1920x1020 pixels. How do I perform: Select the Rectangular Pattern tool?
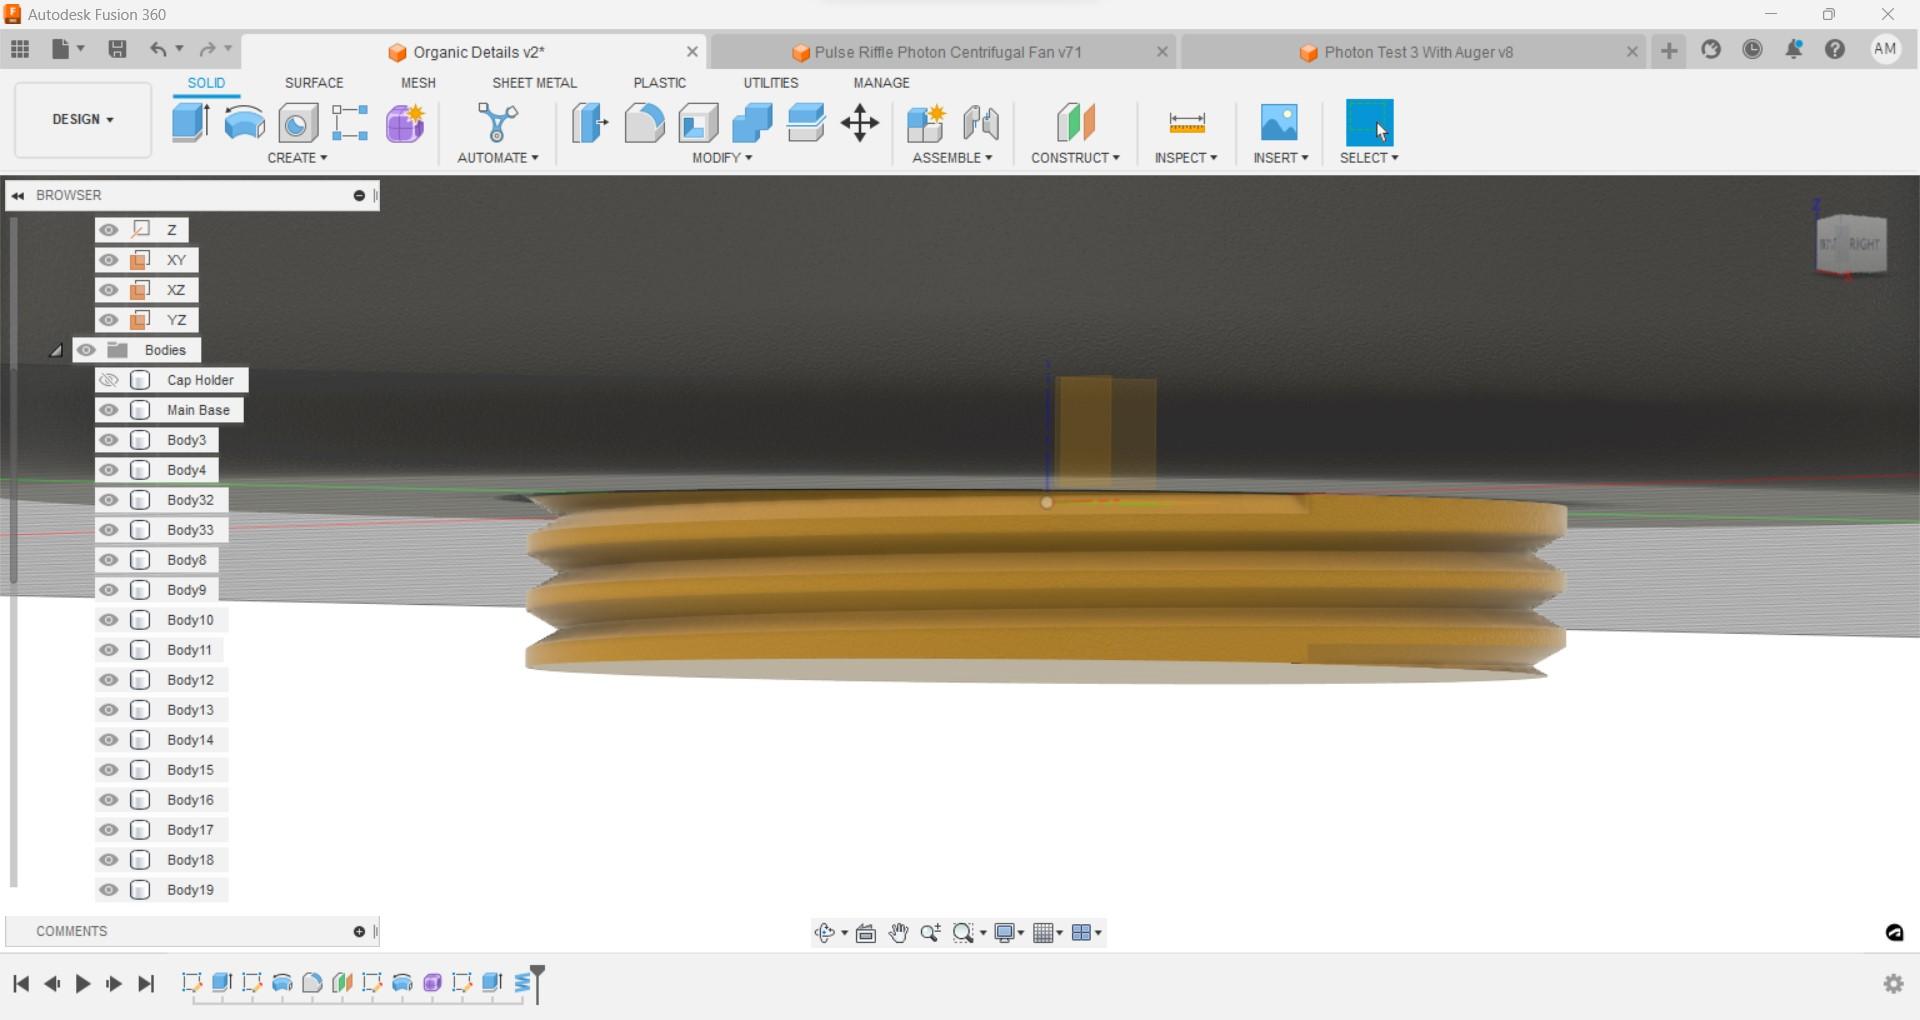pos(350,123)
